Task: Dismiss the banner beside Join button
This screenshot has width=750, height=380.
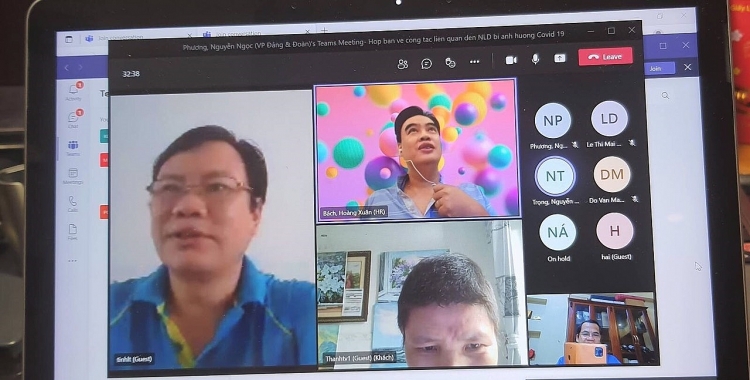Action: tap(687, 67)
